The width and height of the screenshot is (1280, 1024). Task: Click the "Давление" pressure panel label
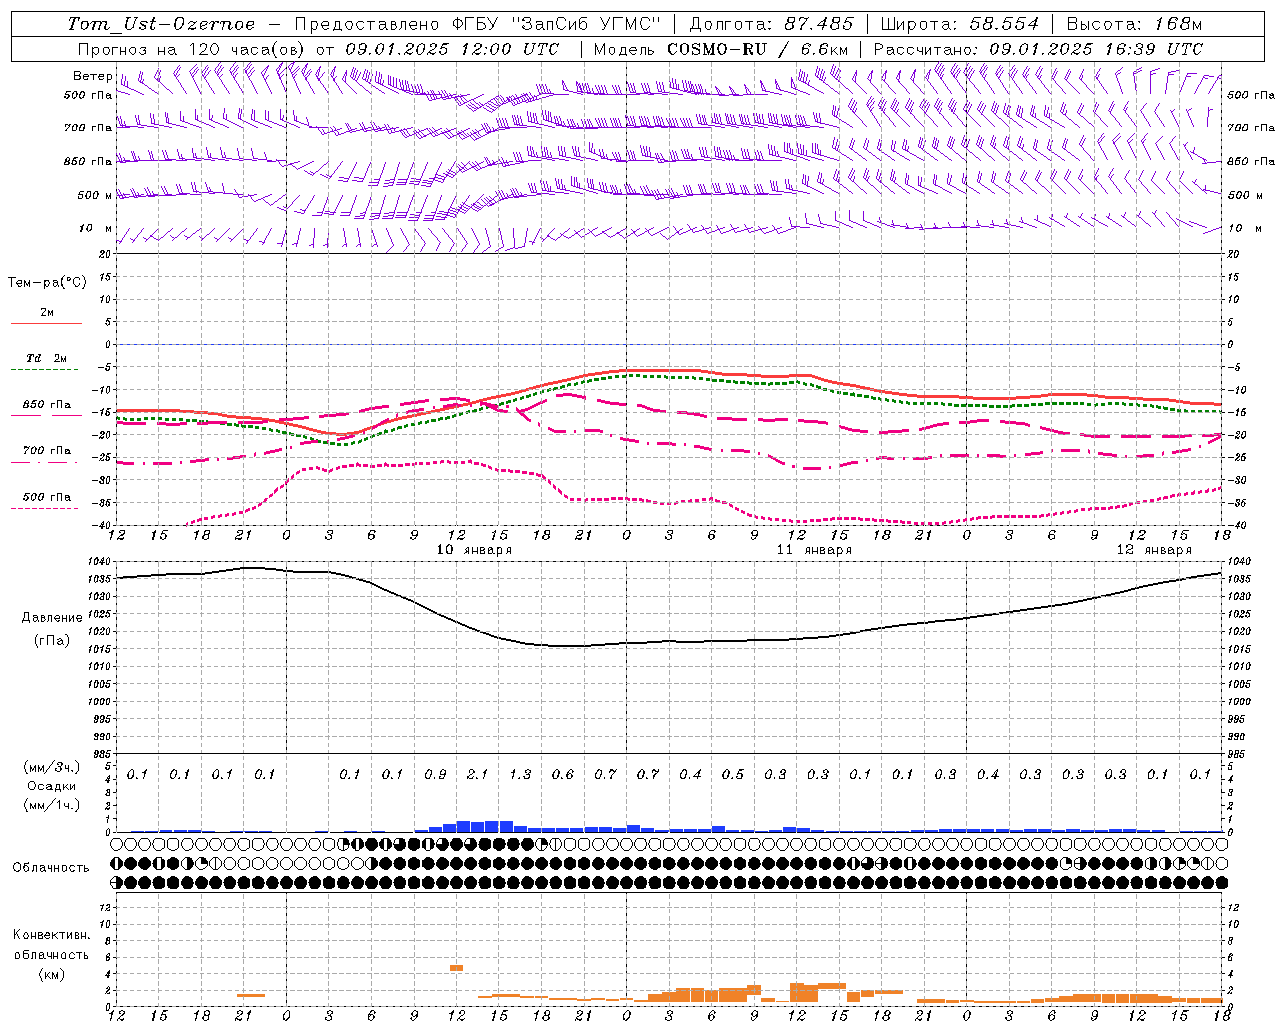click(52, 618)
